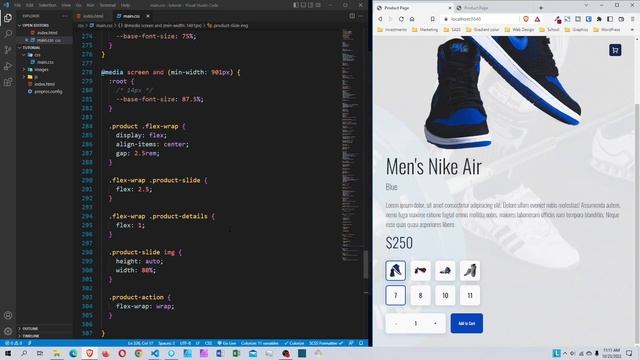The image size is (640, 360).
Task: Open the Run and Debug view
Action: (x=8, y=66)
